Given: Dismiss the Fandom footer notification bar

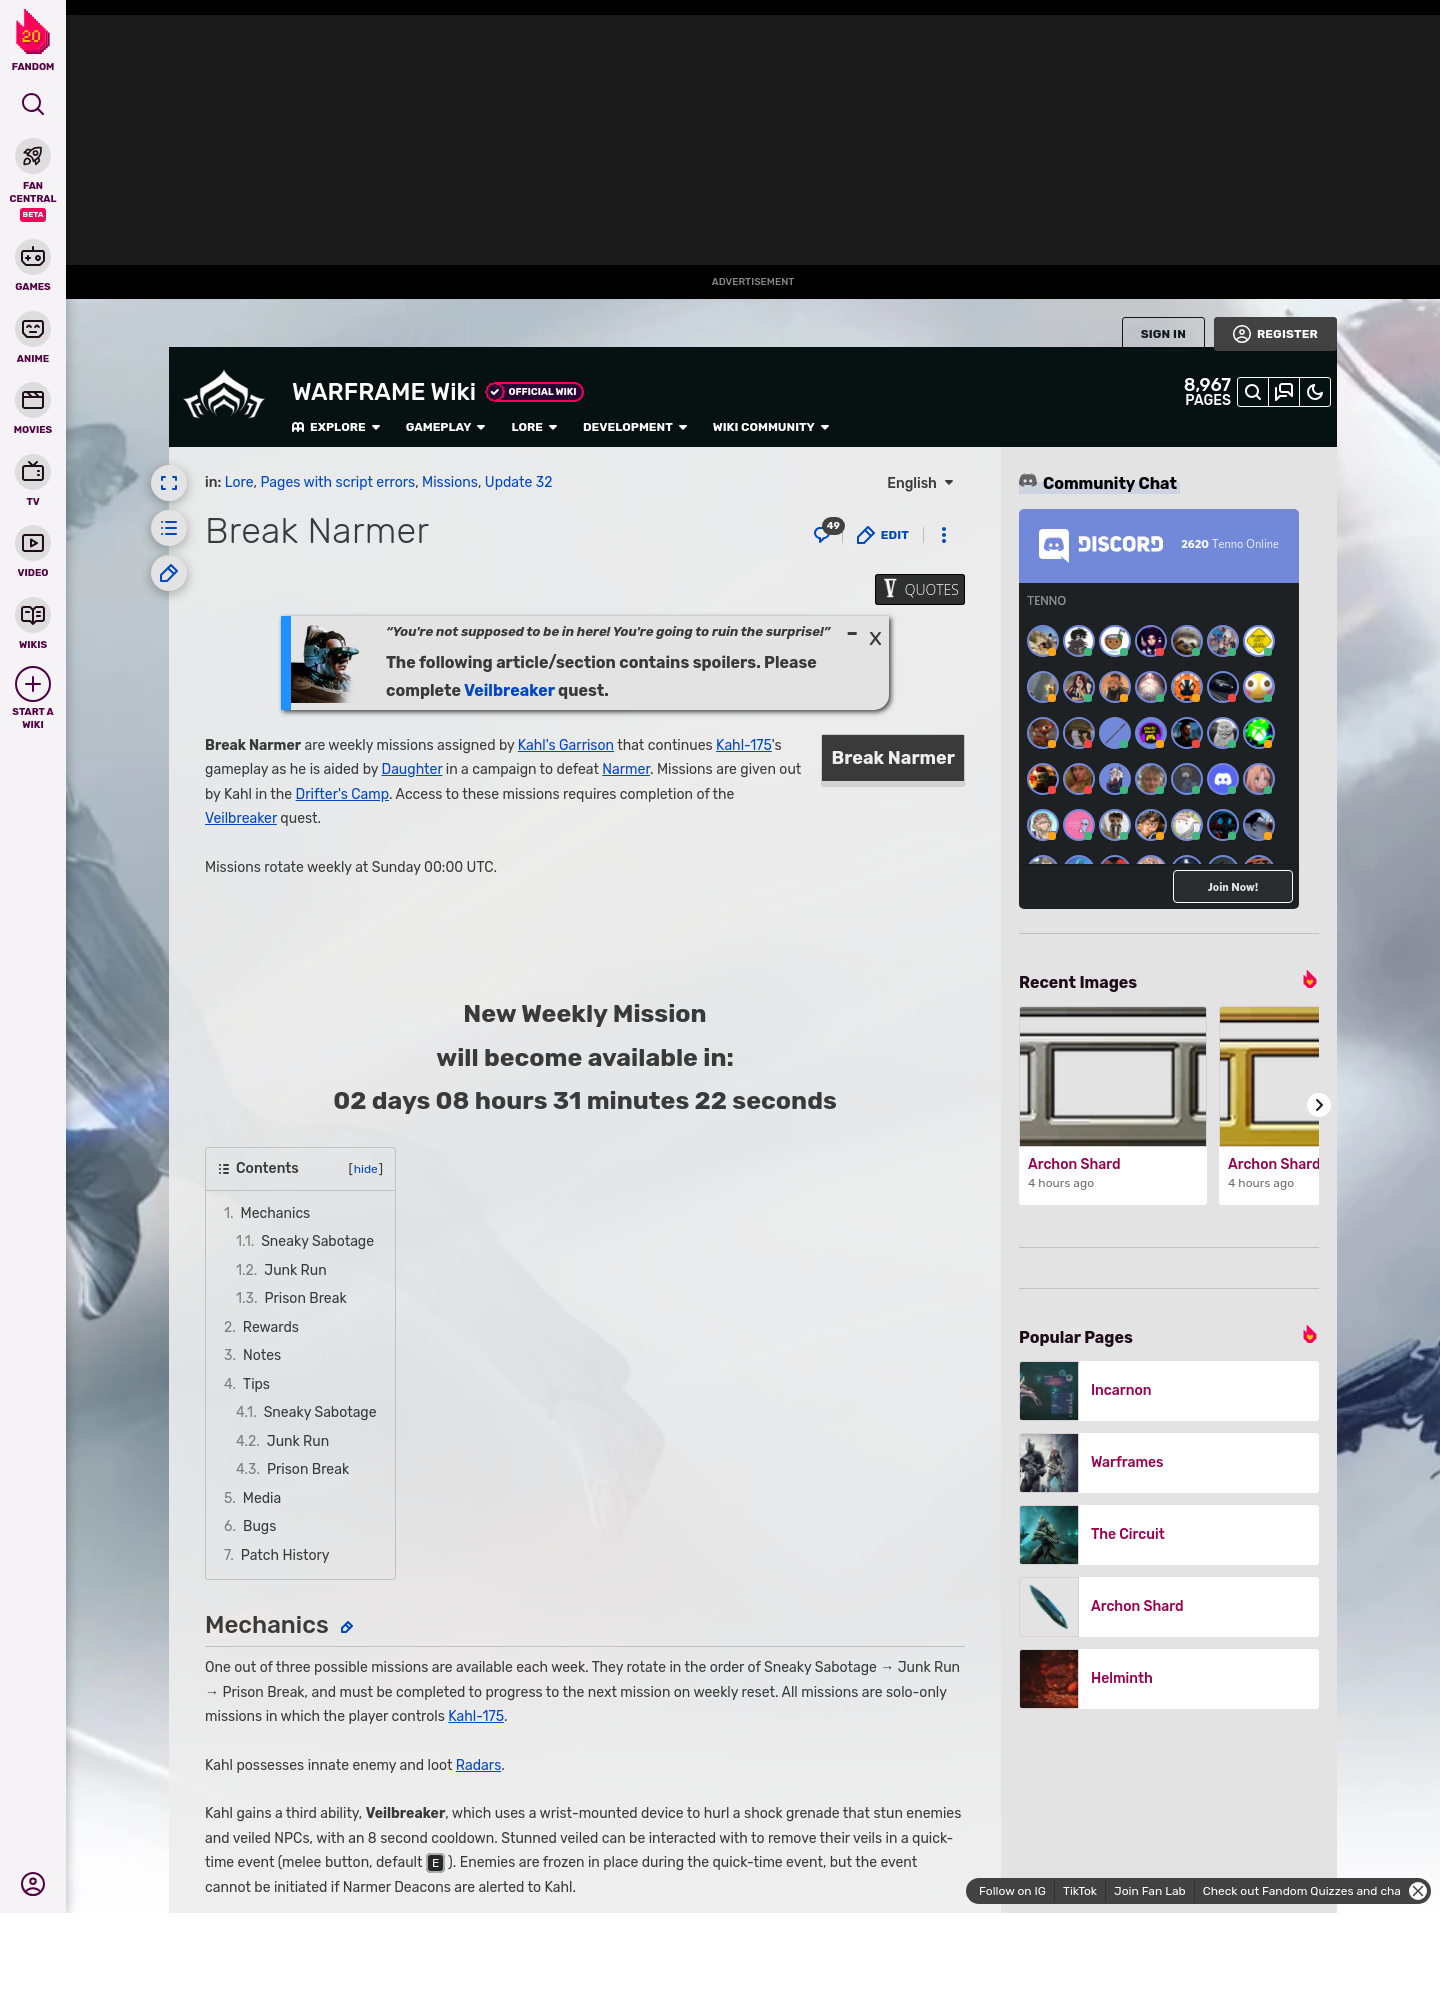Looking at the screenshot, I should point(1418,1891).
